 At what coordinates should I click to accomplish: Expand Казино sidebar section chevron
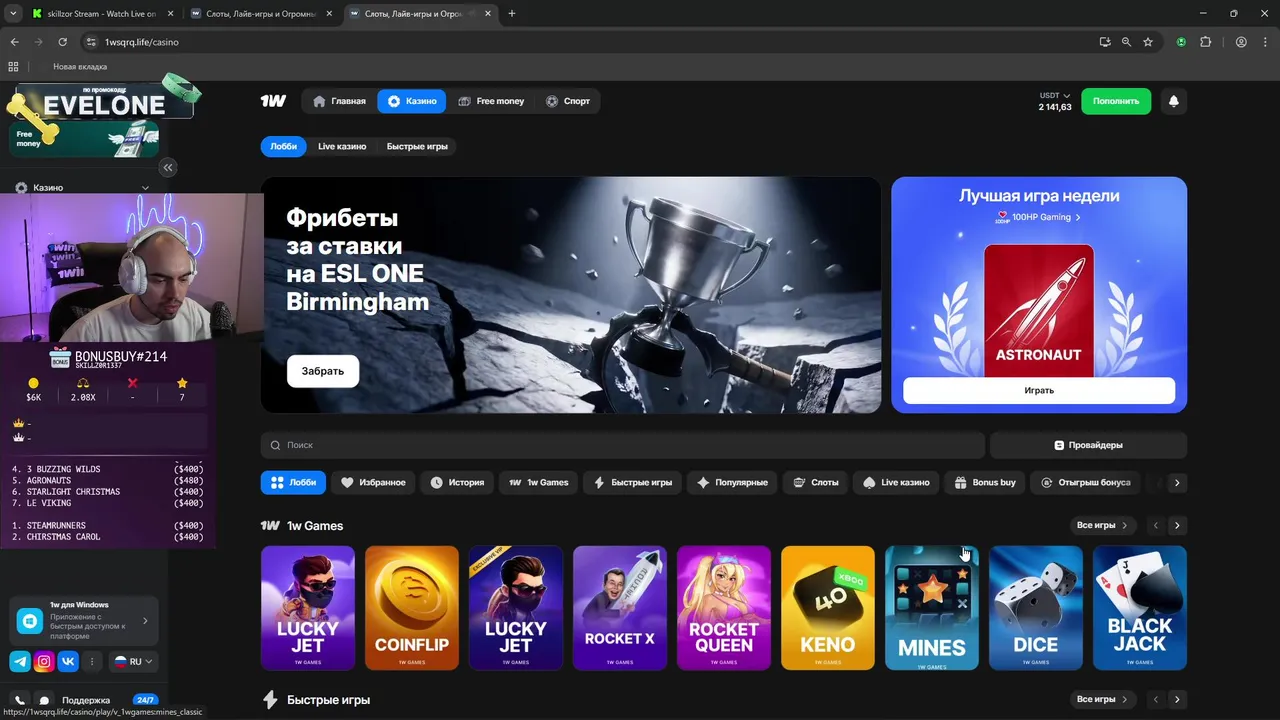(145, 188)
